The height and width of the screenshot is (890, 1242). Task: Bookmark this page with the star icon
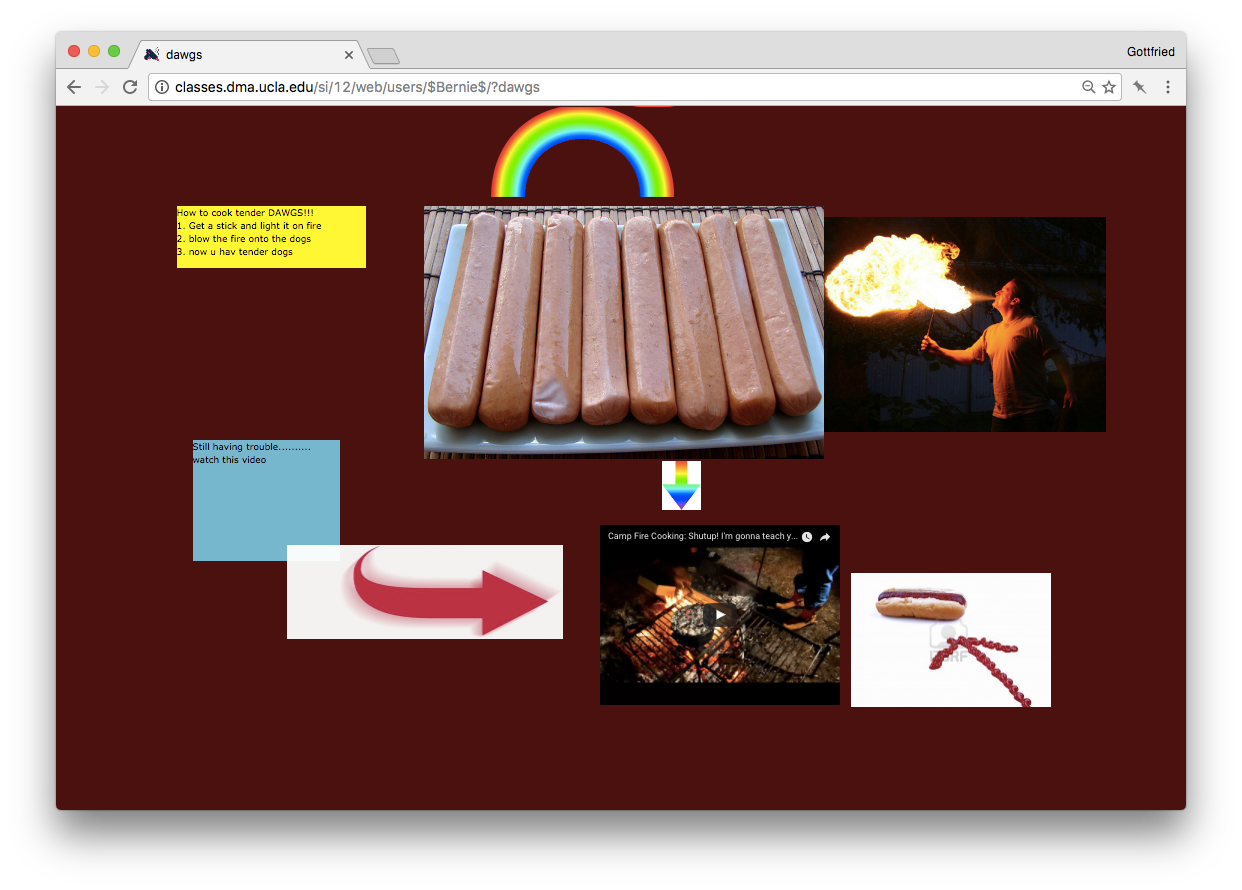1109,87
